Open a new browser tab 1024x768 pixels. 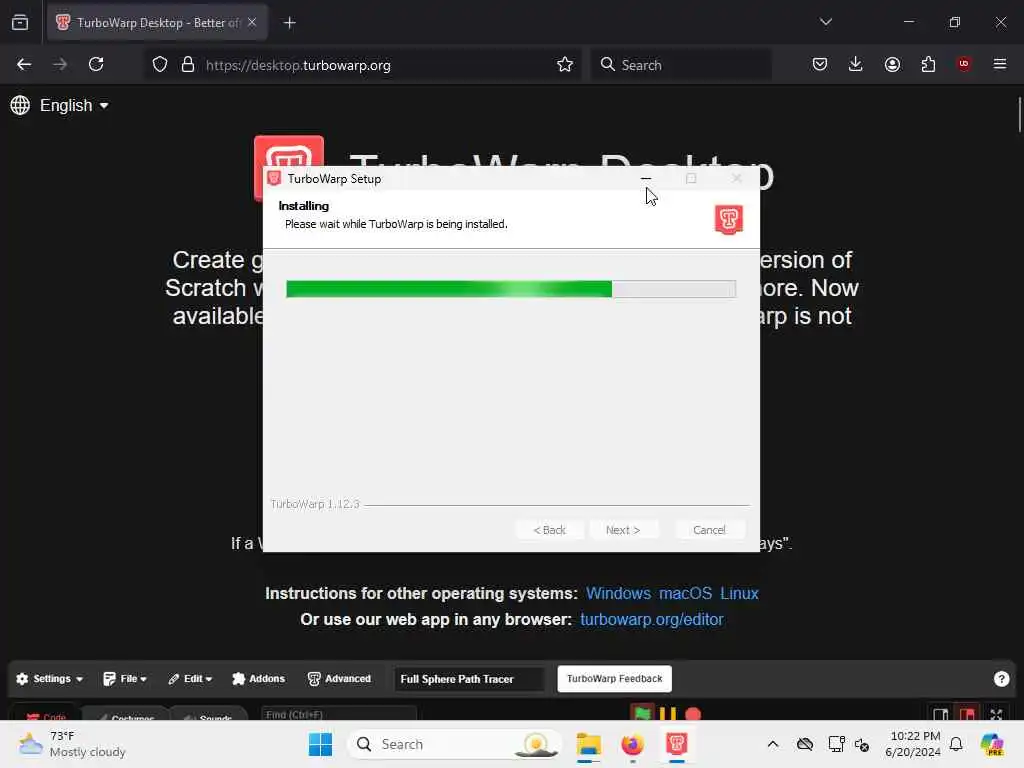pos(290,23)
